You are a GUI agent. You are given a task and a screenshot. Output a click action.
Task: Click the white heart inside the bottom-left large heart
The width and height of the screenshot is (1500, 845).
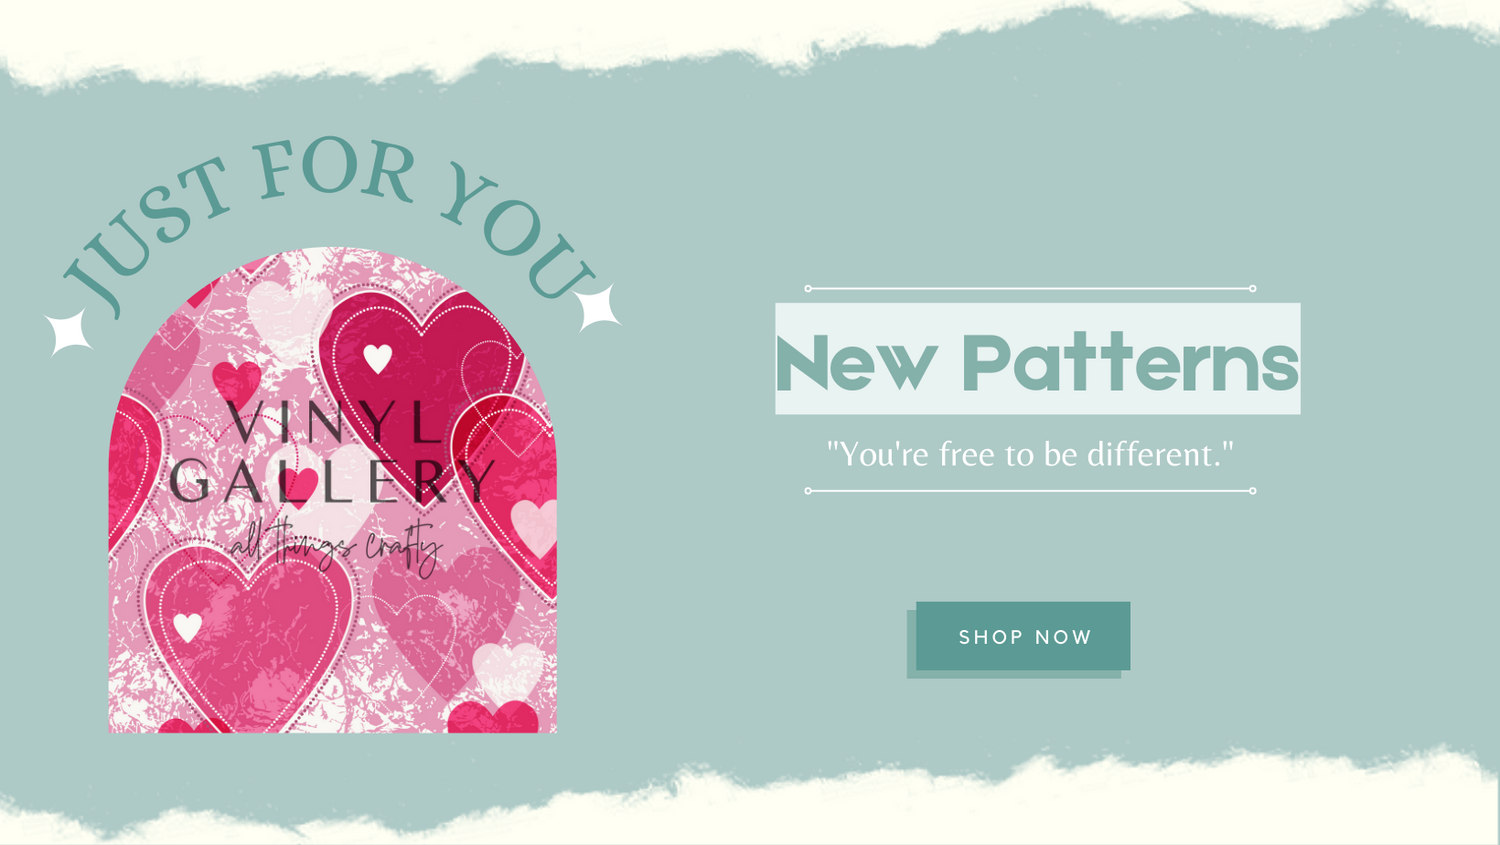188,627
